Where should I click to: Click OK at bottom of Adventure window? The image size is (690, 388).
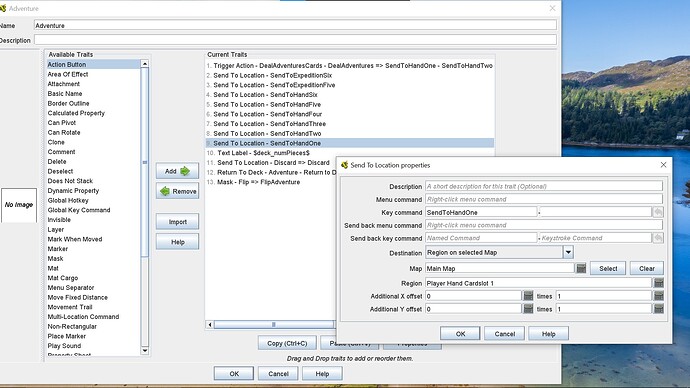[x=234, y=373]
